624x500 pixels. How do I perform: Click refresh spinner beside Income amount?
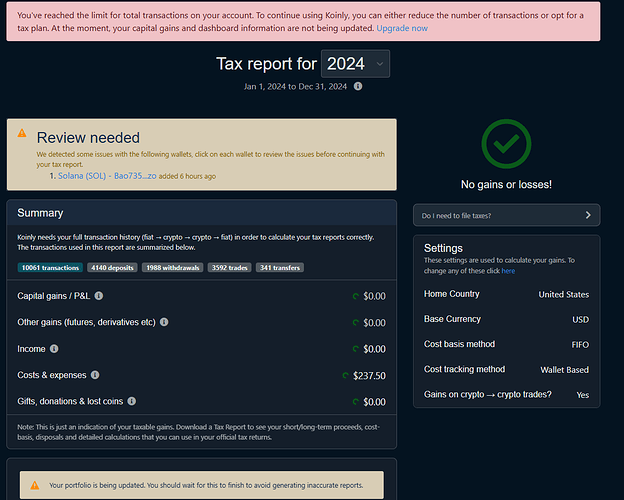pos(356,349)
